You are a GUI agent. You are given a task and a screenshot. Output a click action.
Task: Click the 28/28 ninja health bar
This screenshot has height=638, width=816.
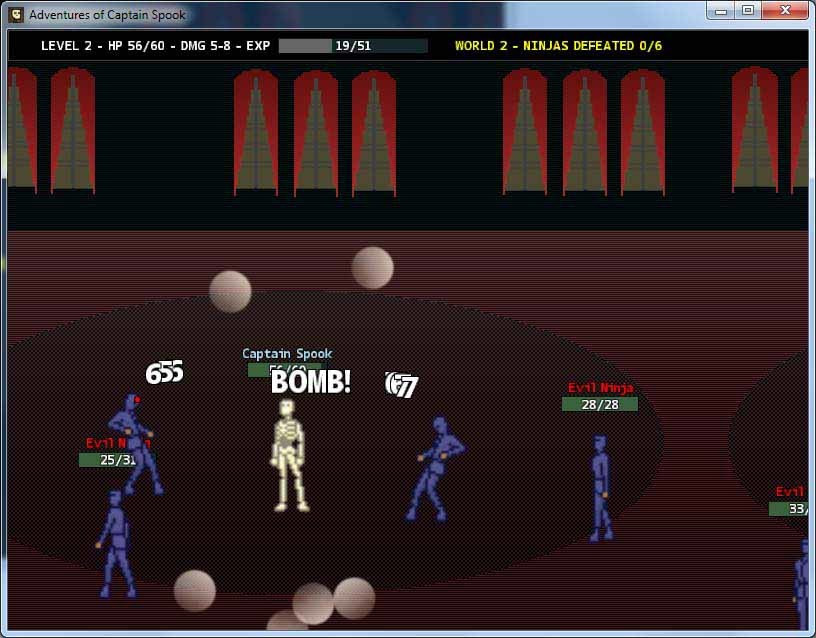600,404
